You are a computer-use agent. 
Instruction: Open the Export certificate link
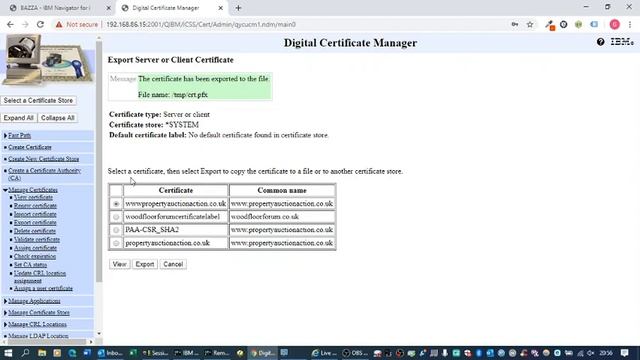click(x=35, y=223)
